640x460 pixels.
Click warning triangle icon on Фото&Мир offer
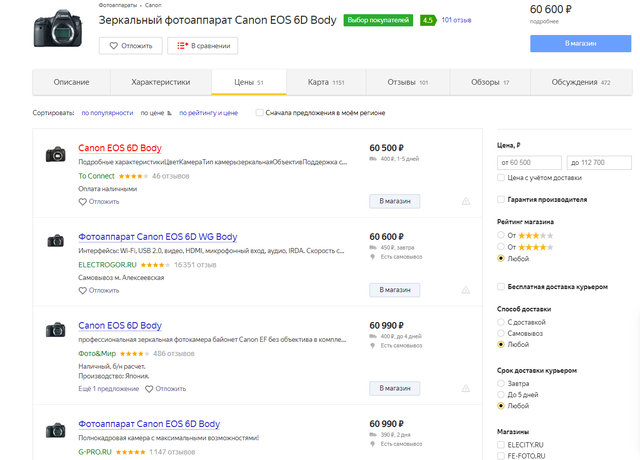point(465,388)
